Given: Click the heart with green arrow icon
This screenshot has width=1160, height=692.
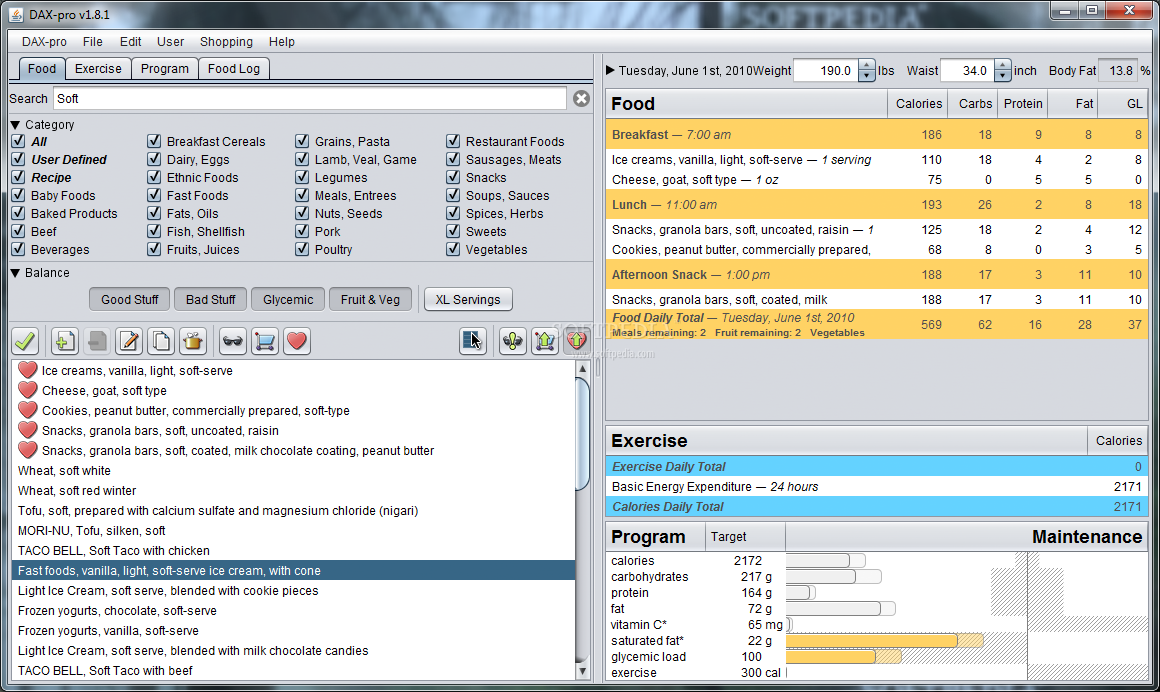Looking at the screenshot, I should [577, 341].
